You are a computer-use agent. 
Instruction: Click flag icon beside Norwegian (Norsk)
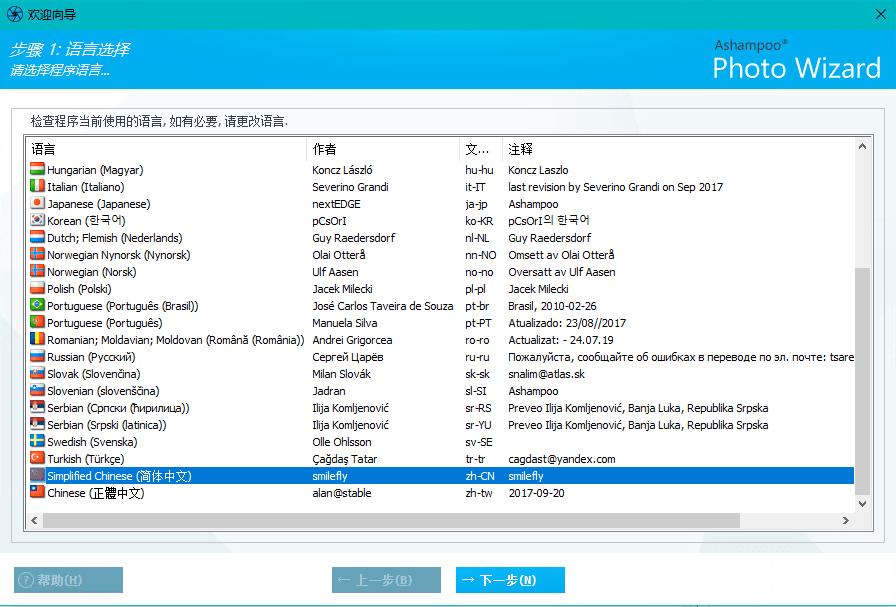[37, 271]
